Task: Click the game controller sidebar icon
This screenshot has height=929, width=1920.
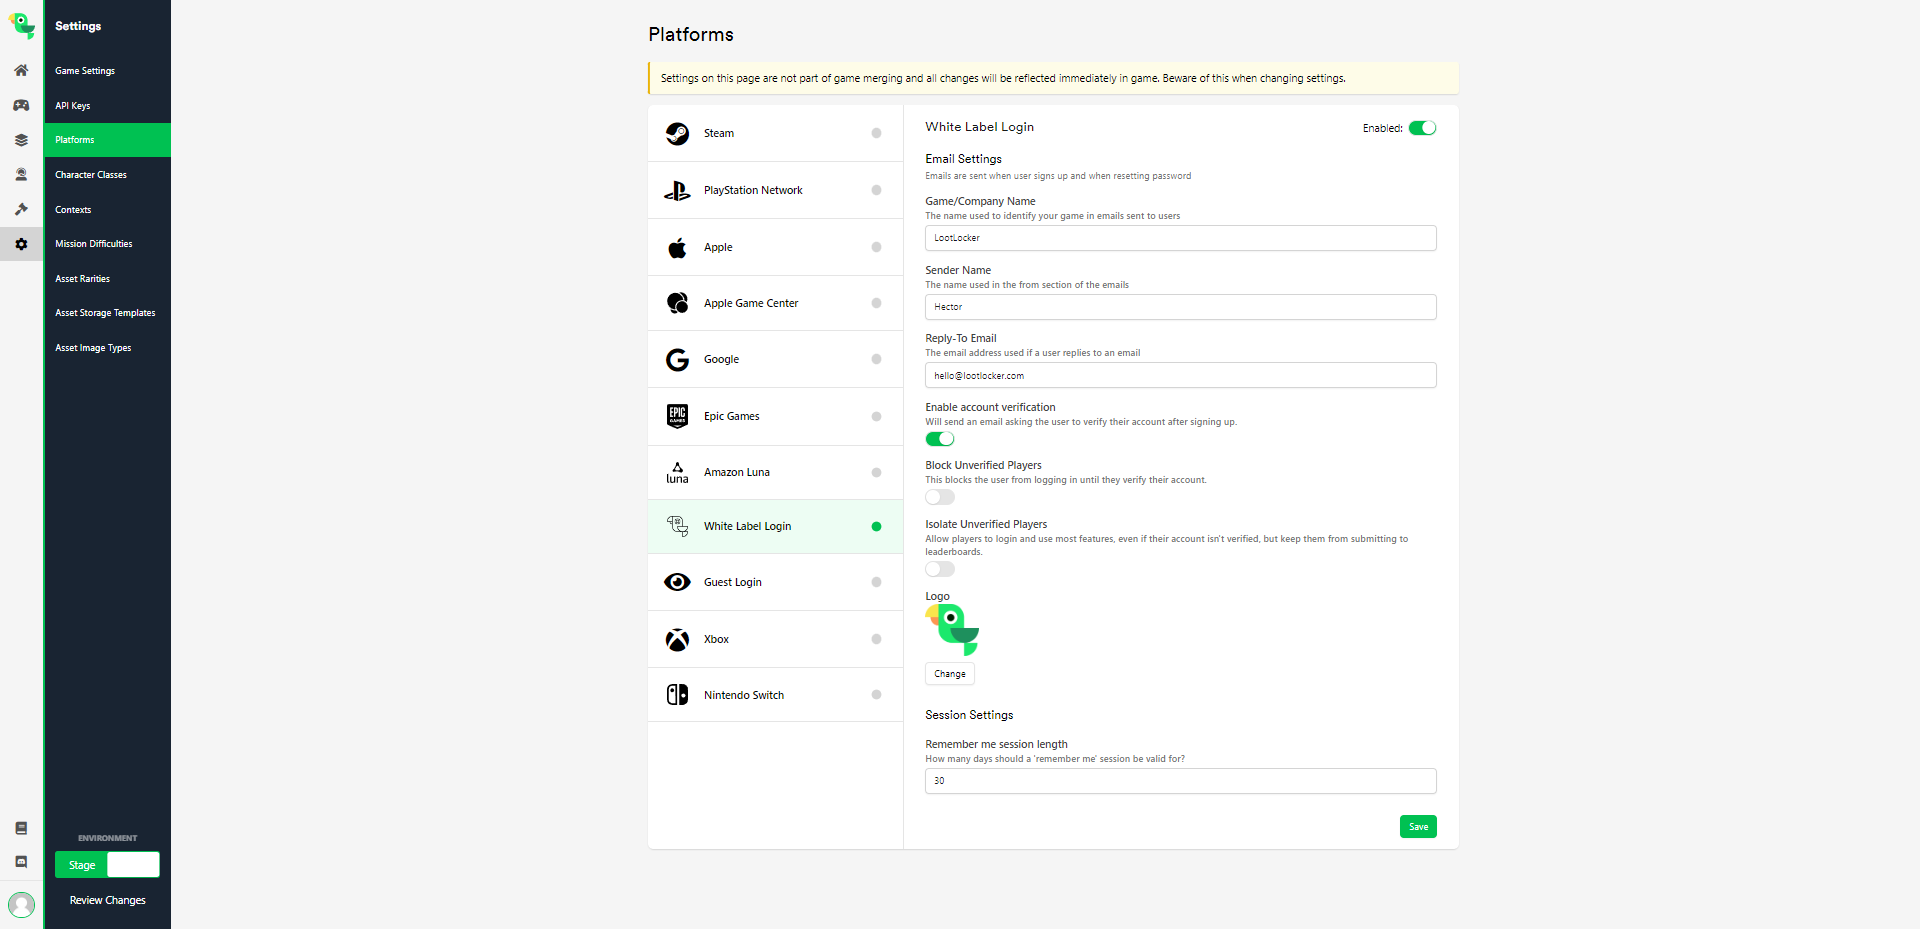Action: [x=21, y=105]
